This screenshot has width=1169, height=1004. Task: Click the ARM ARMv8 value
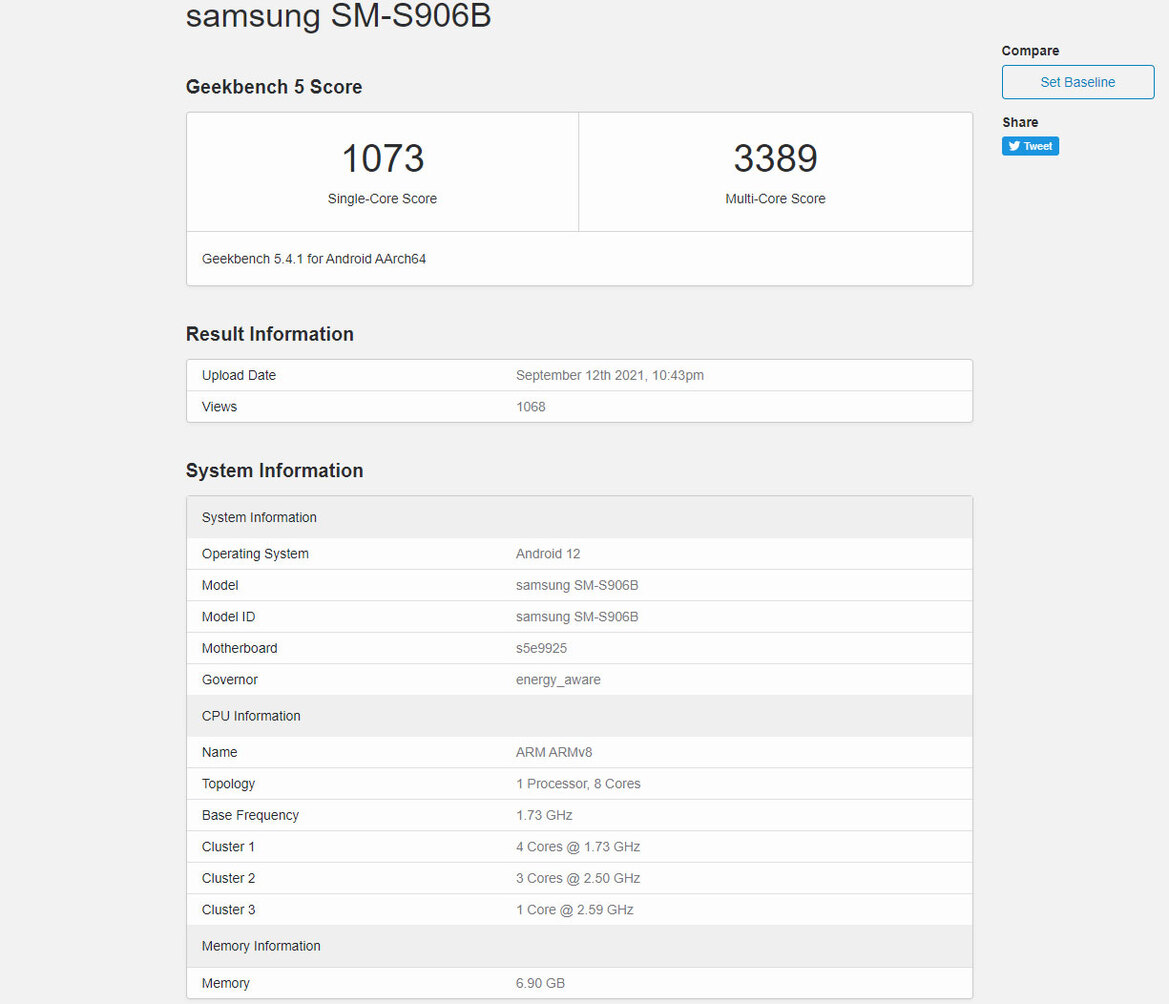(x=554, y=753)
